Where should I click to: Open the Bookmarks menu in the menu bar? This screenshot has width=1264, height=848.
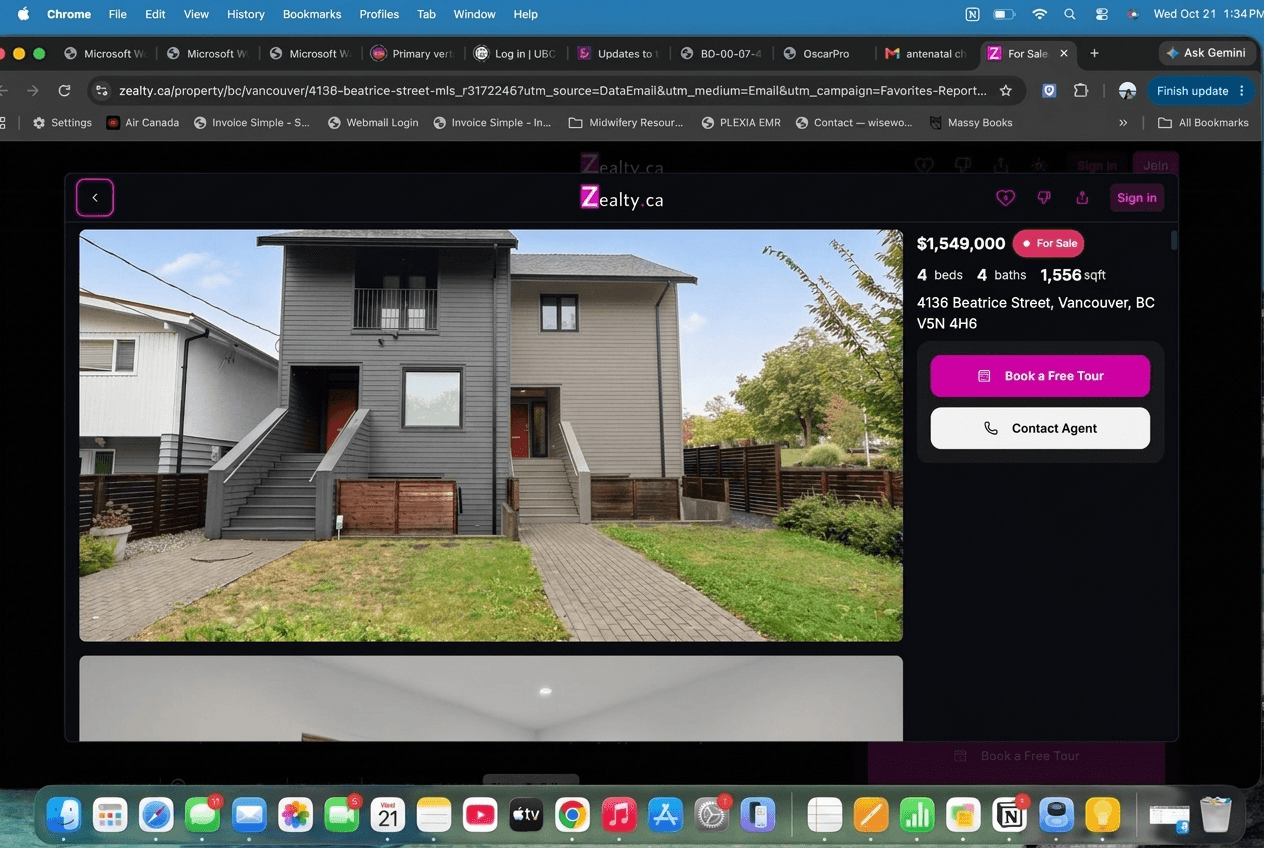pos(312,14)
